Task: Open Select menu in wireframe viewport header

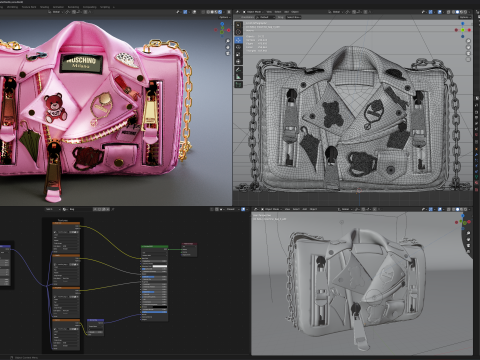Action: (278, 12)
